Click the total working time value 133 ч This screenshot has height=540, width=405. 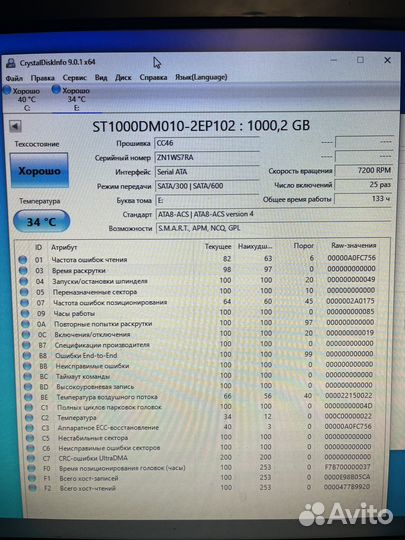pos(363,199)
